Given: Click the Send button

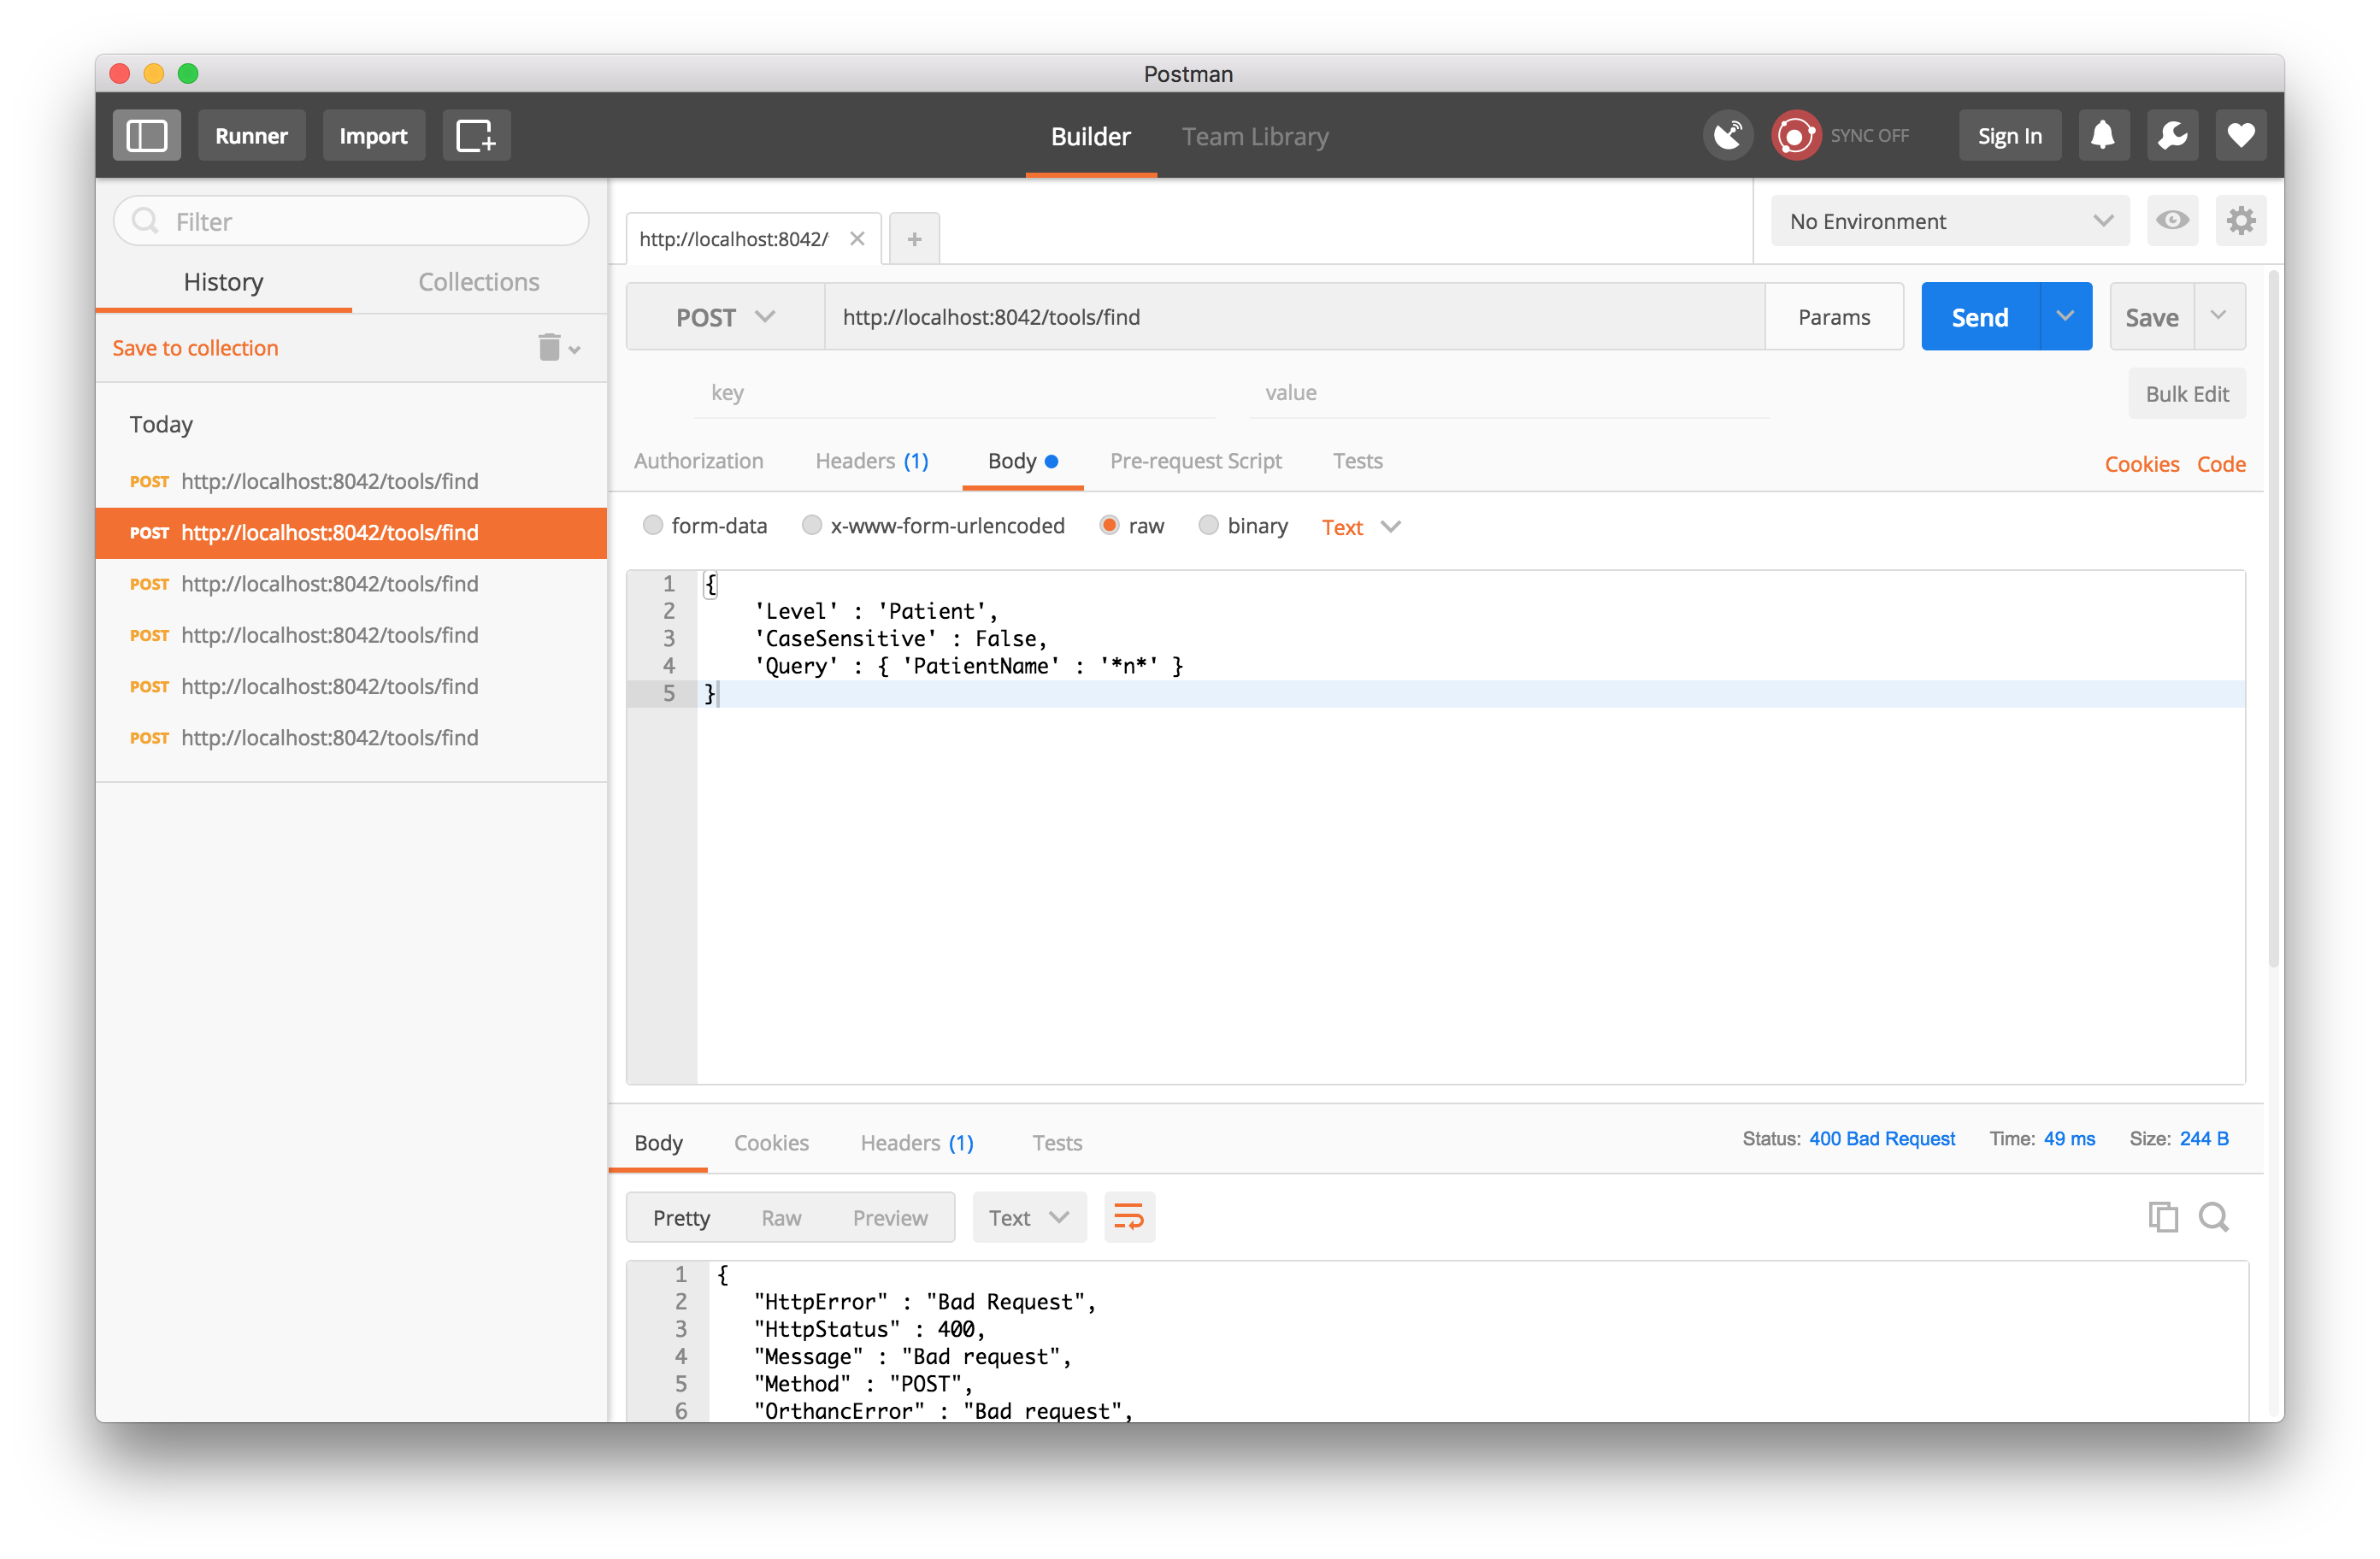Looking at the screenshot, I should [x=1980, y=317].
